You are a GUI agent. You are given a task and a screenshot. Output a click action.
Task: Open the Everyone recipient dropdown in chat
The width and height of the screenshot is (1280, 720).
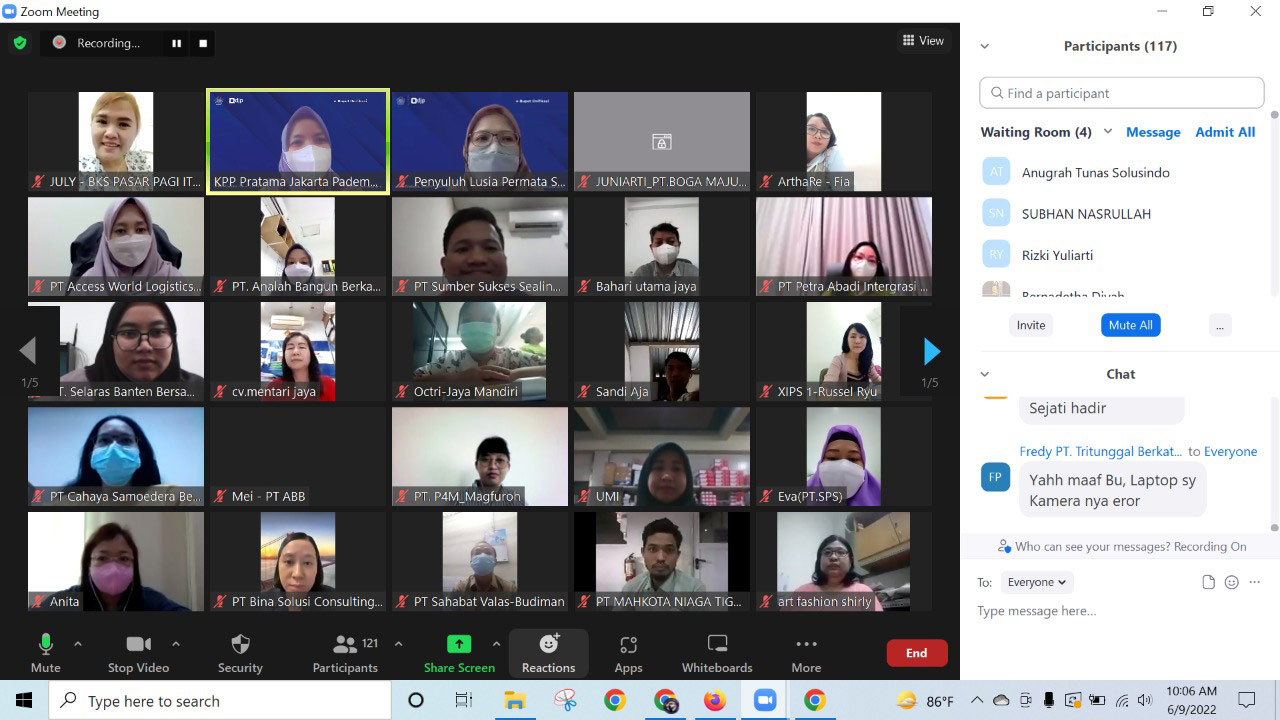tap(1034, 582)
